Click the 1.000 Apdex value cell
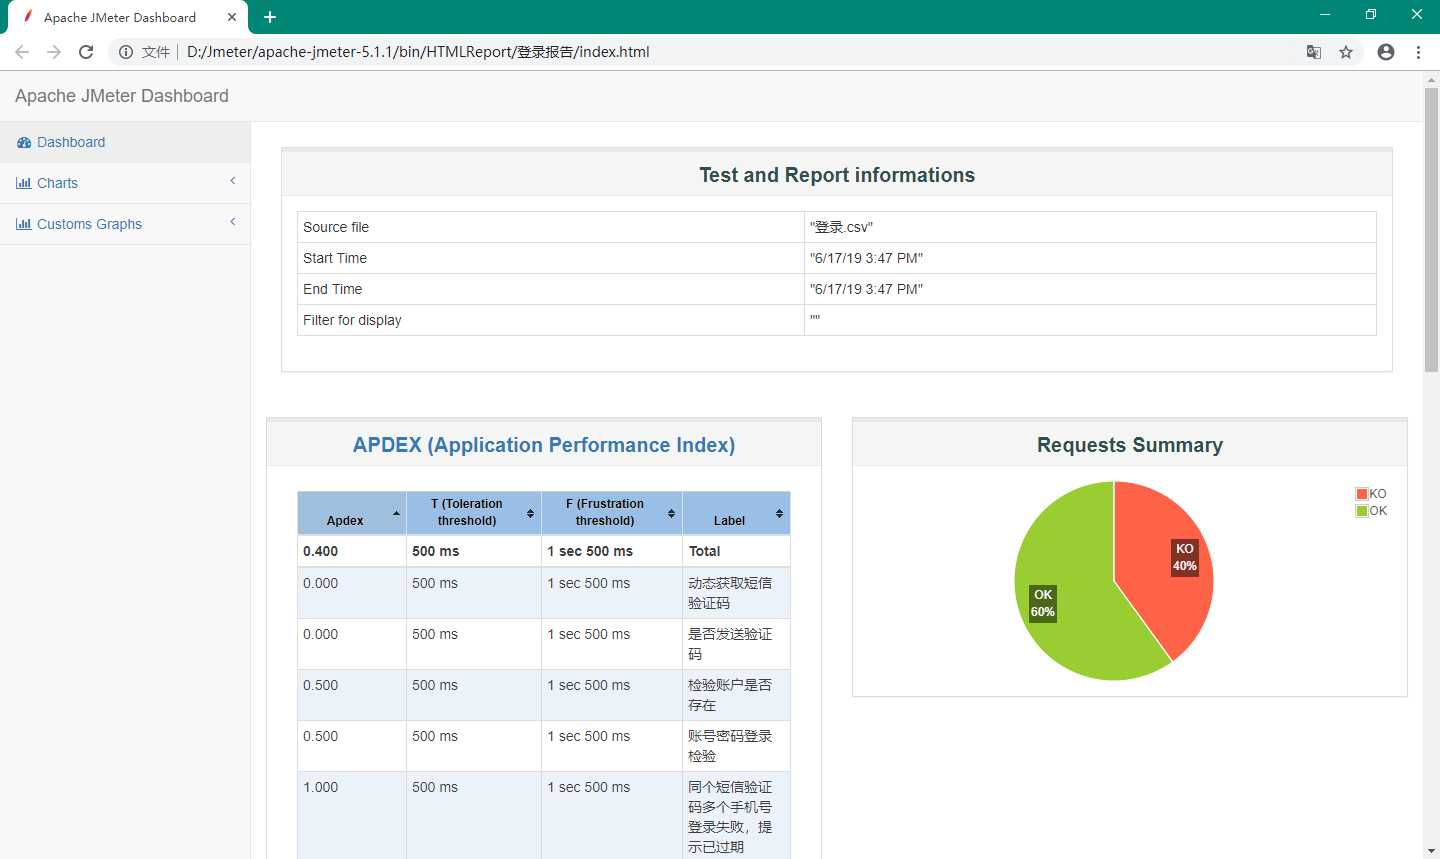The height and width of the screenshot is (859, 1440). coord(352,815)
